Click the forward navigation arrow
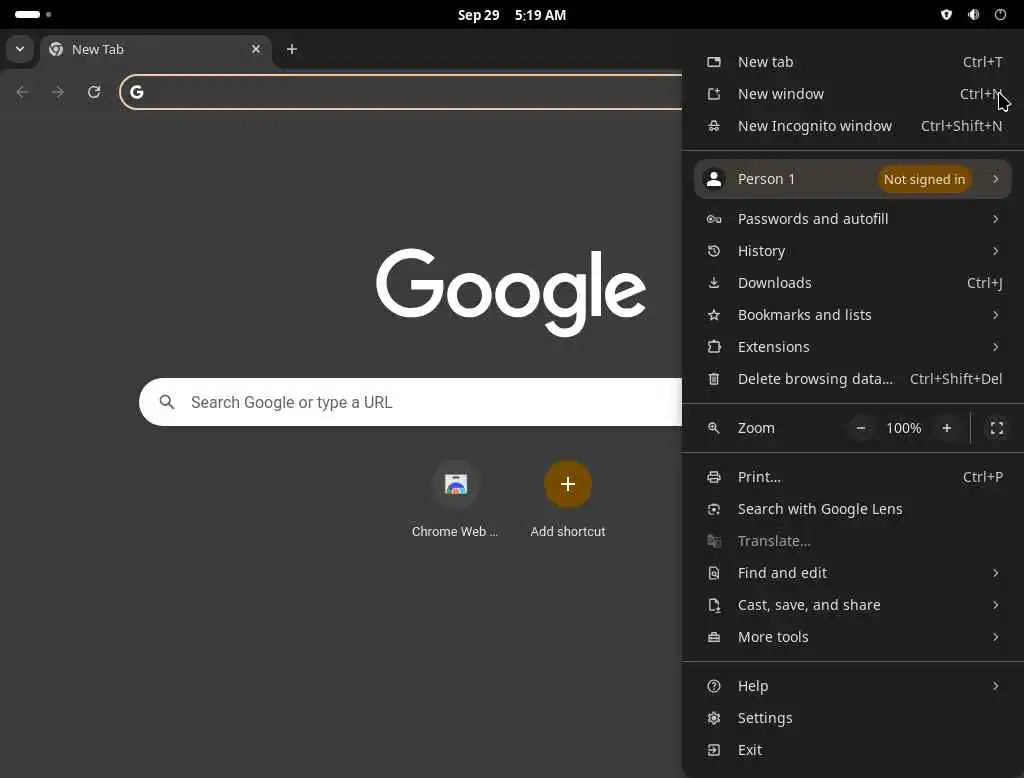Viewport: 1024px width, 778px height. (x=58, y=92)
